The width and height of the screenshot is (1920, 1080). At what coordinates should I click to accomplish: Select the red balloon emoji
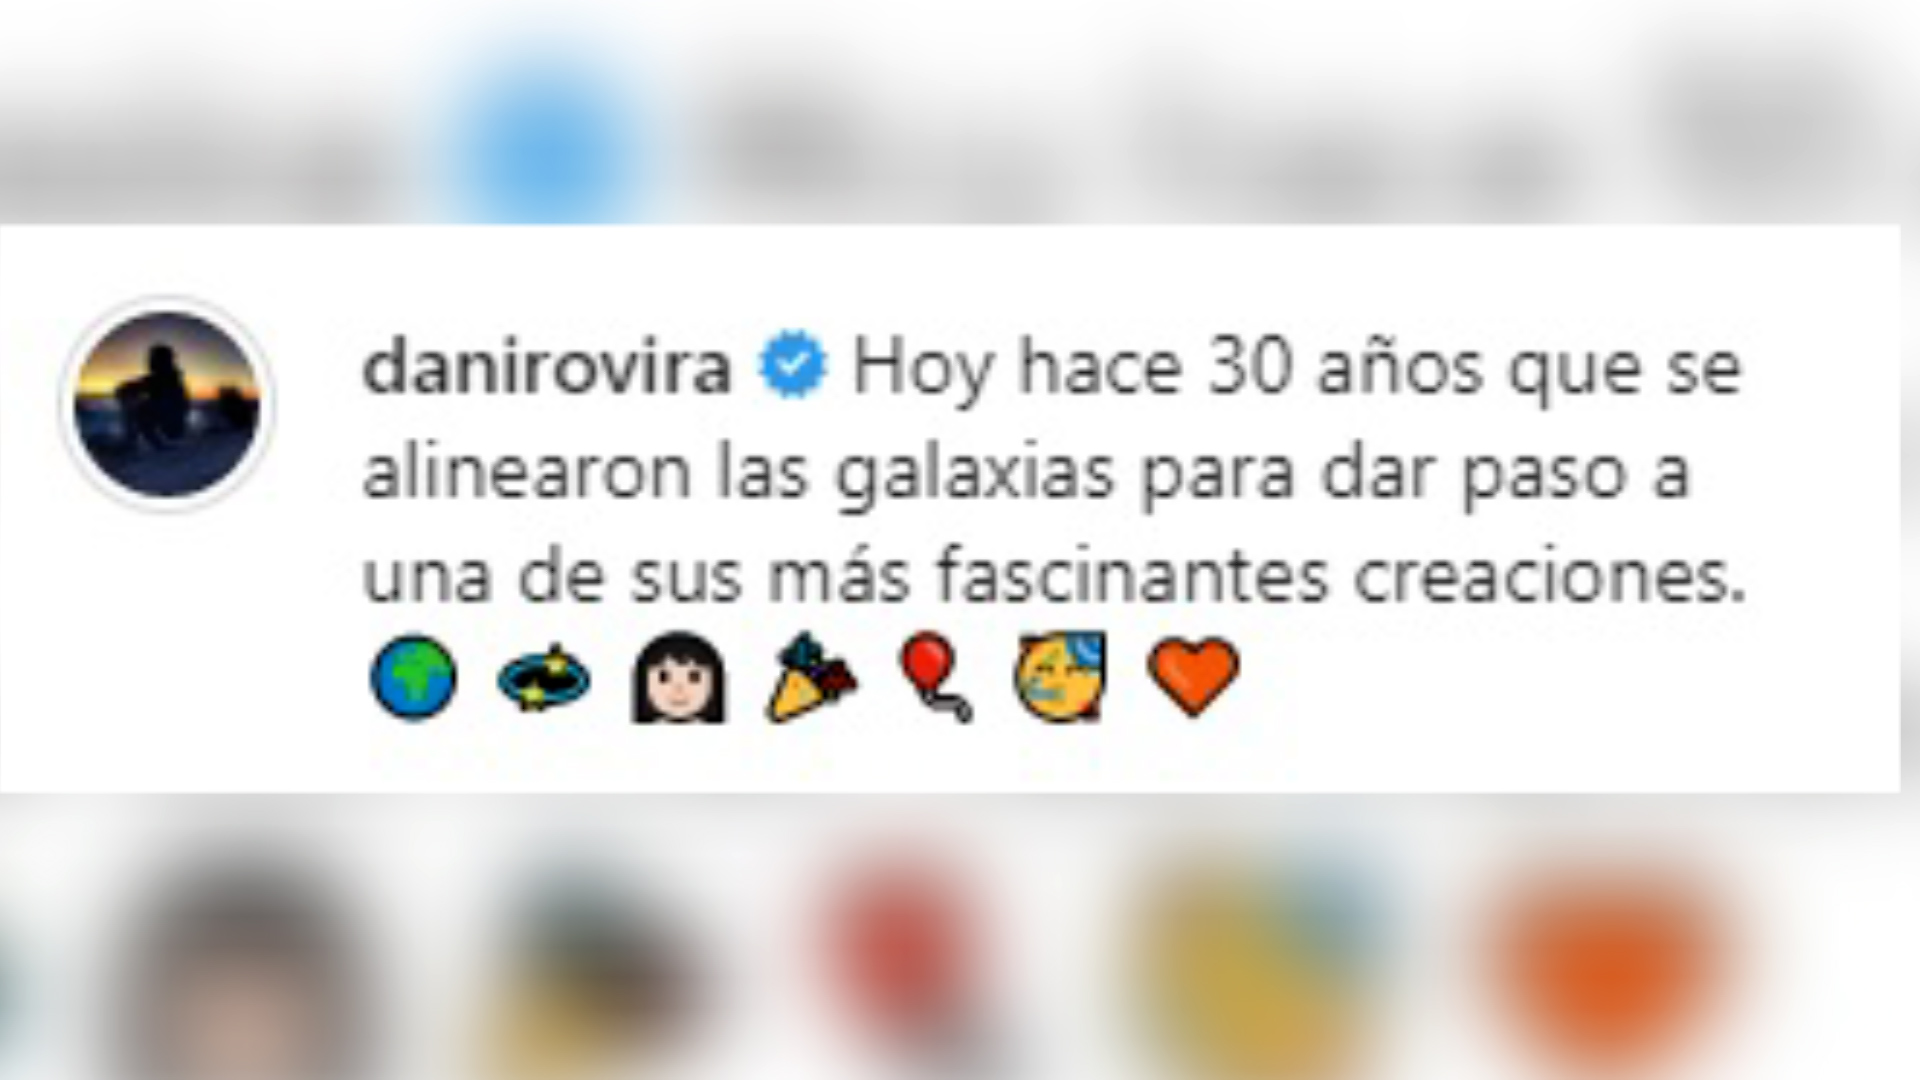[935, 677]
